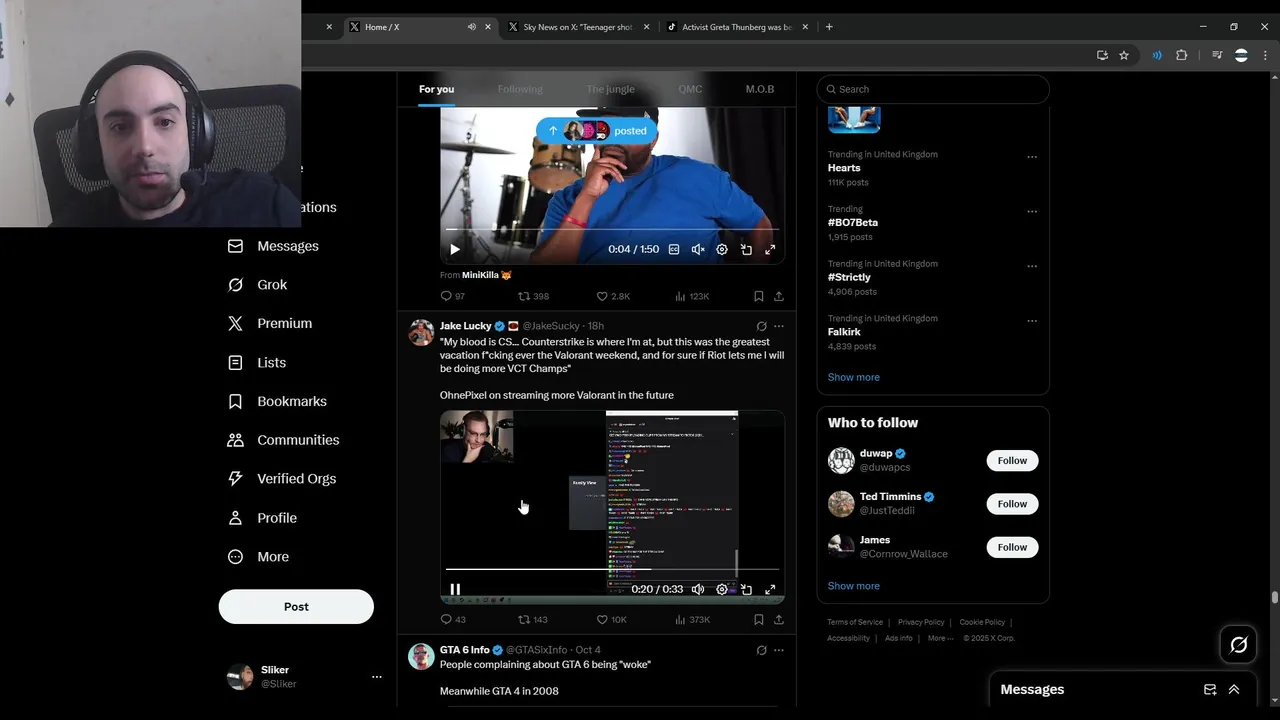Open Grok actions on Jake Lucky post
This screenshot has height=720, width=1280.
pyautogui.click(x=761, y=326)
